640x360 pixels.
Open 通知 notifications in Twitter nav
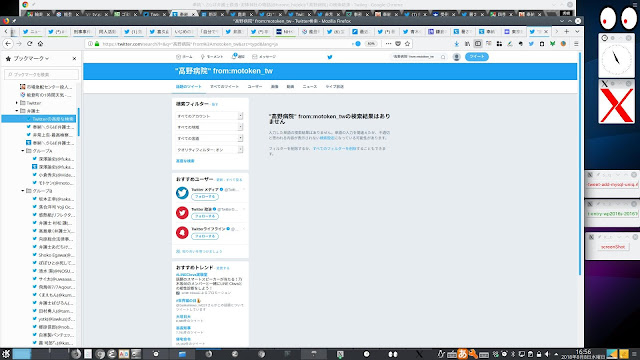(238, 57)
